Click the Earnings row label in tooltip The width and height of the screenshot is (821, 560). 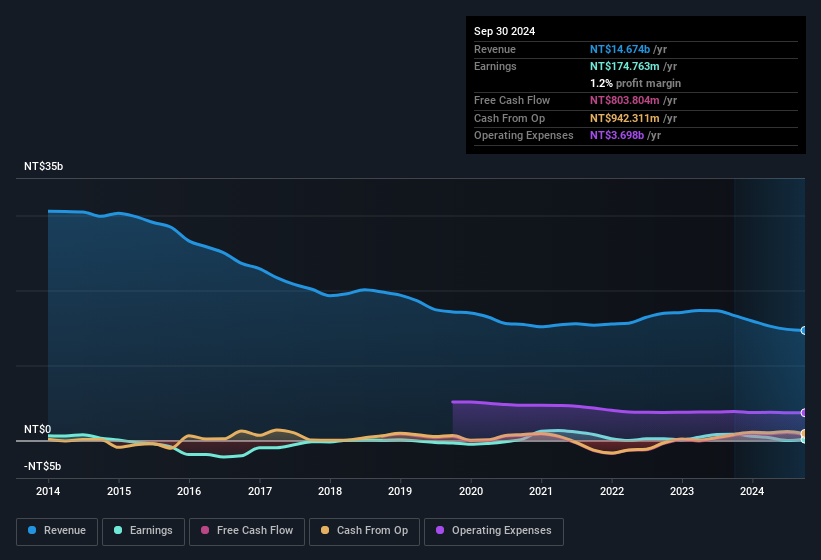coord(495,66)
